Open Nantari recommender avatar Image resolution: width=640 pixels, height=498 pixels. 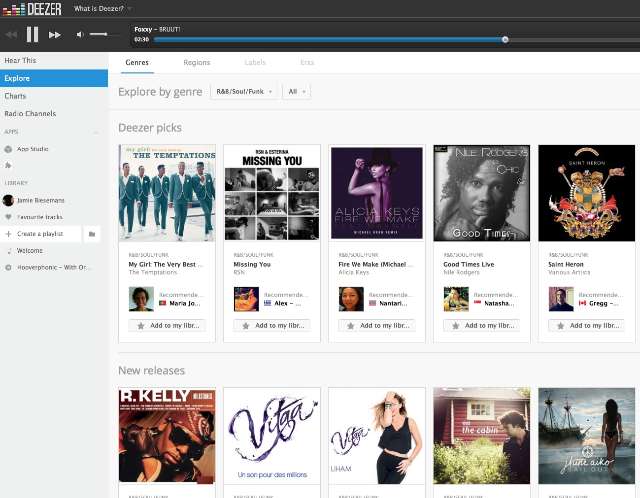pos(351,299)
